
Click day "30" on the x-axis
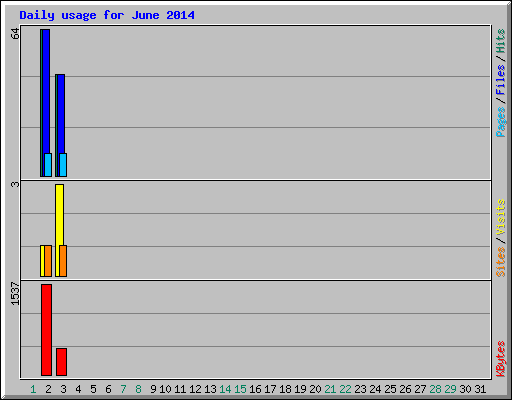(x=465, y=389)
